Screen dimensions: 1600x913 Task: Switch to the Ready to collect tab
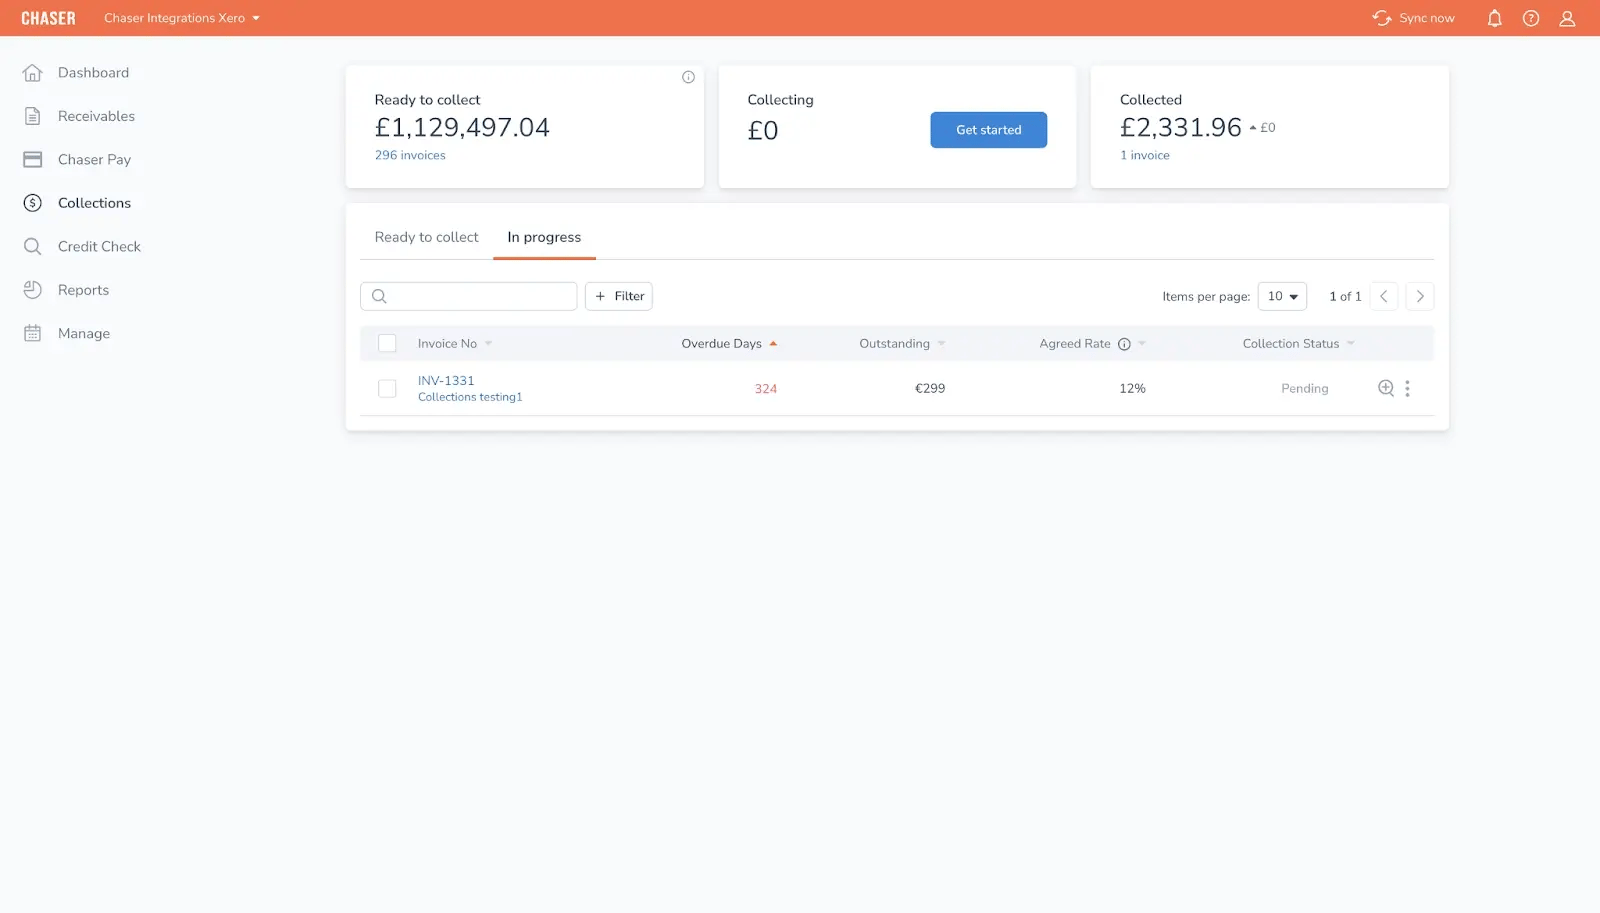point(426,237)
